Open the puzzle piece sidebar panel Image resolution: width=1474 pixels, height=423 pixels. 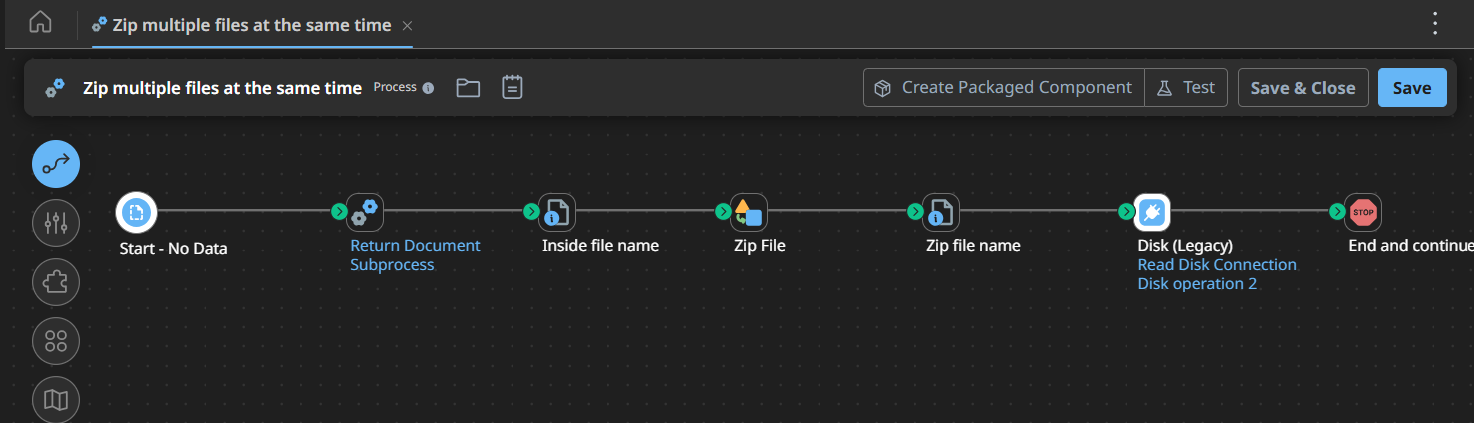click(56, 282)
